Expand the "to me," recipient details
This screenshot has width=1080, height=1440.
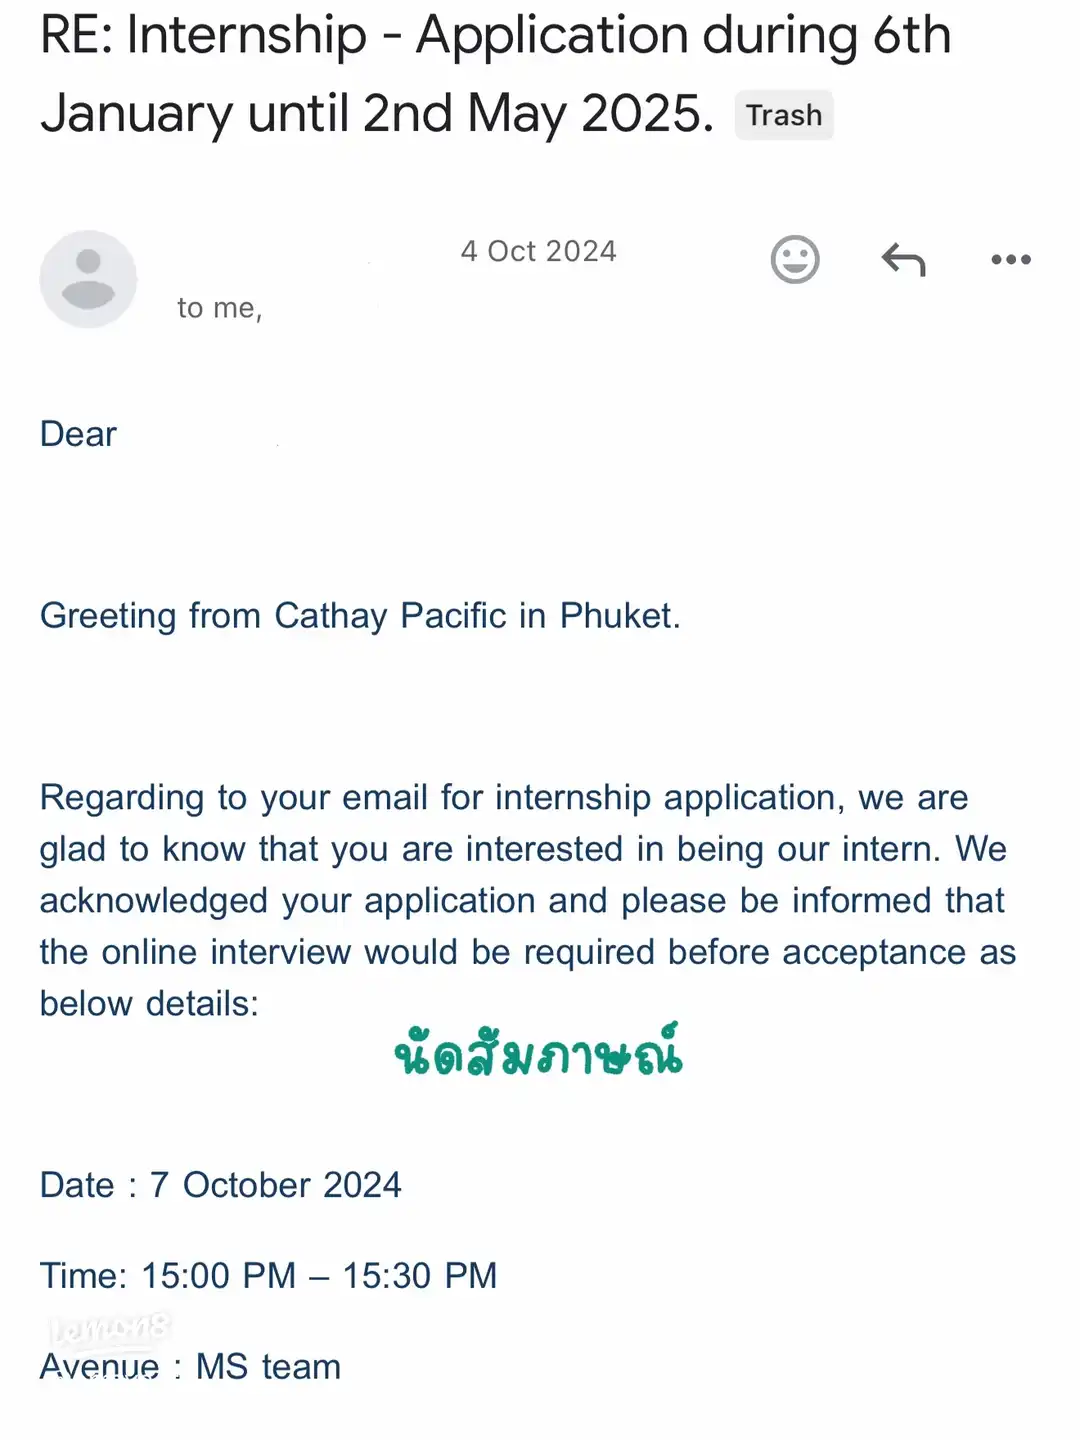pyautogui.click(x=219, y=308)
